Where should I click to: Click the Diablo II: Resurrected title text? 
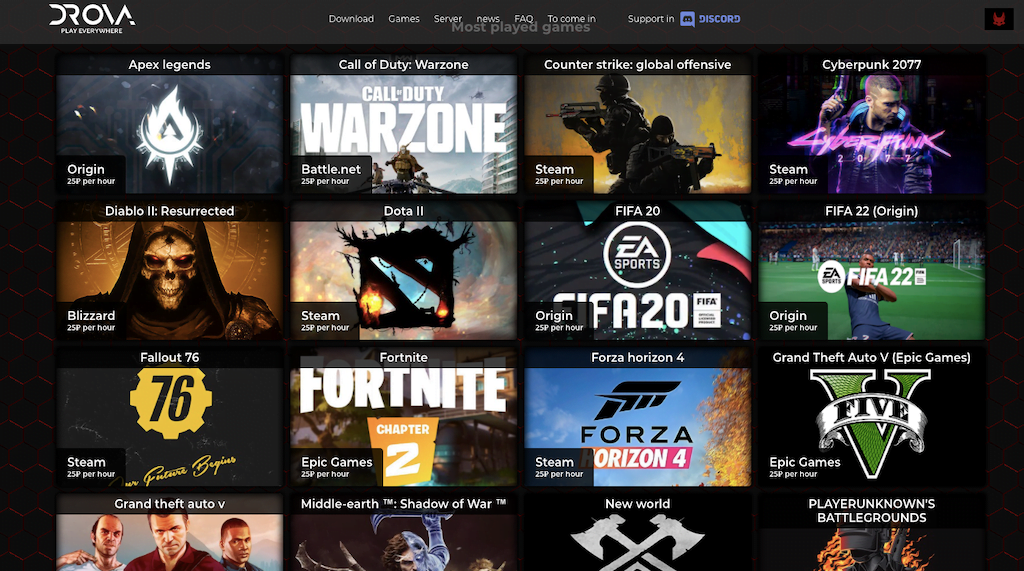coord(170,211)
